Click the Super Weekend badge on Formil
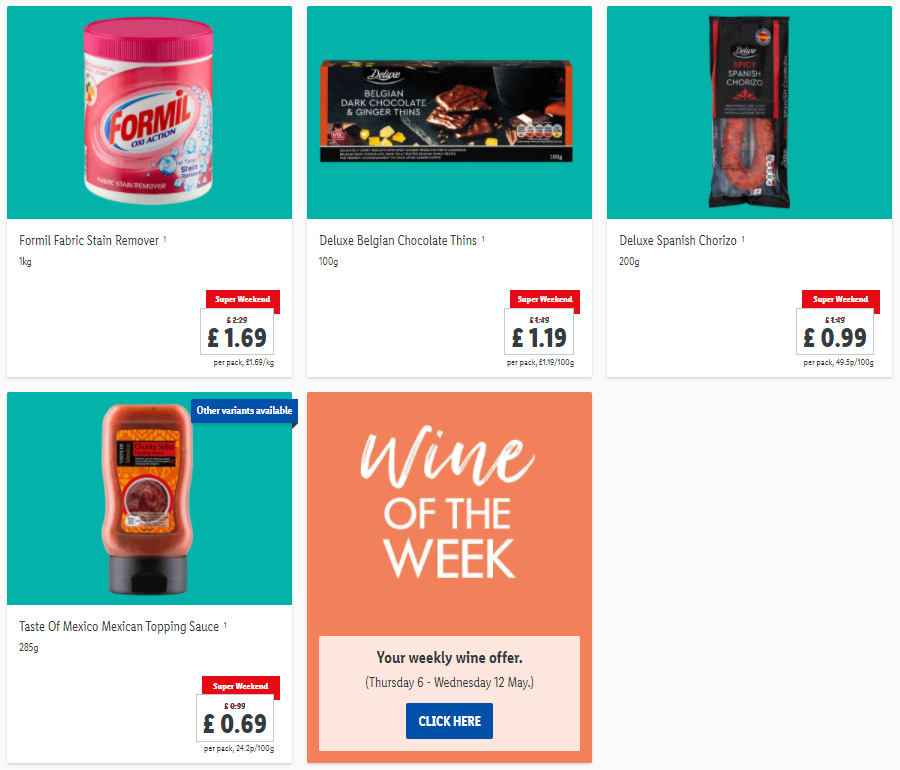The image size is (900, 770). click(243, 300)
